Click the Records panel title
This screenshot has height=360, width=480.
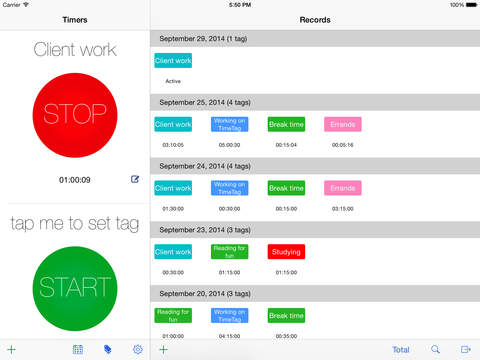click(x=315, y=20)
